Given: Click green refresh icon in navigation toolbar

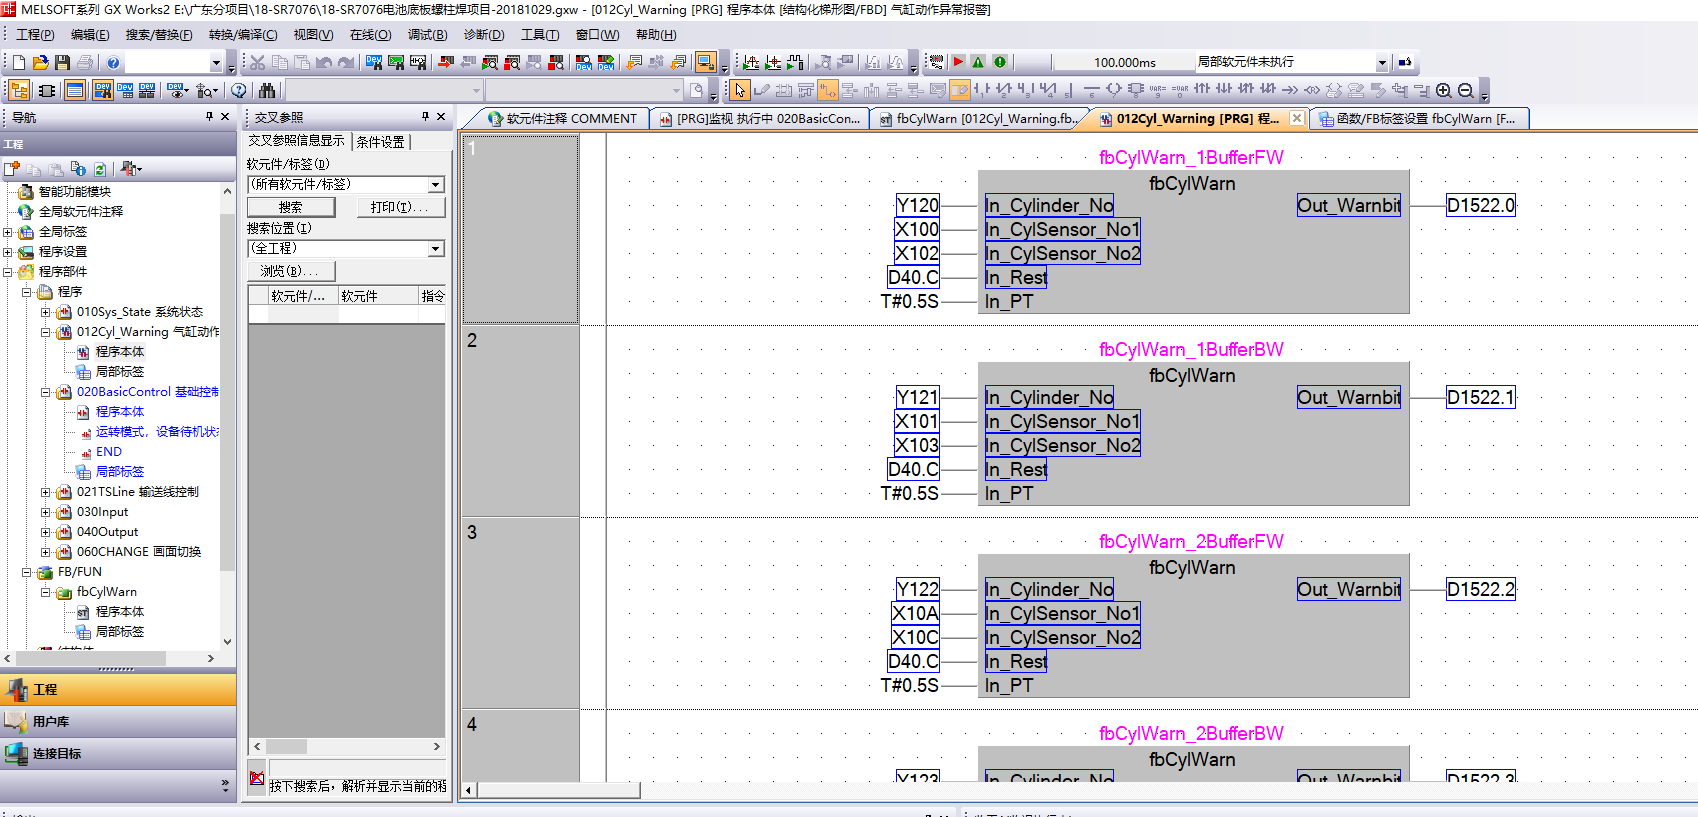Looking at the screenshot, I should coord(99,169).
